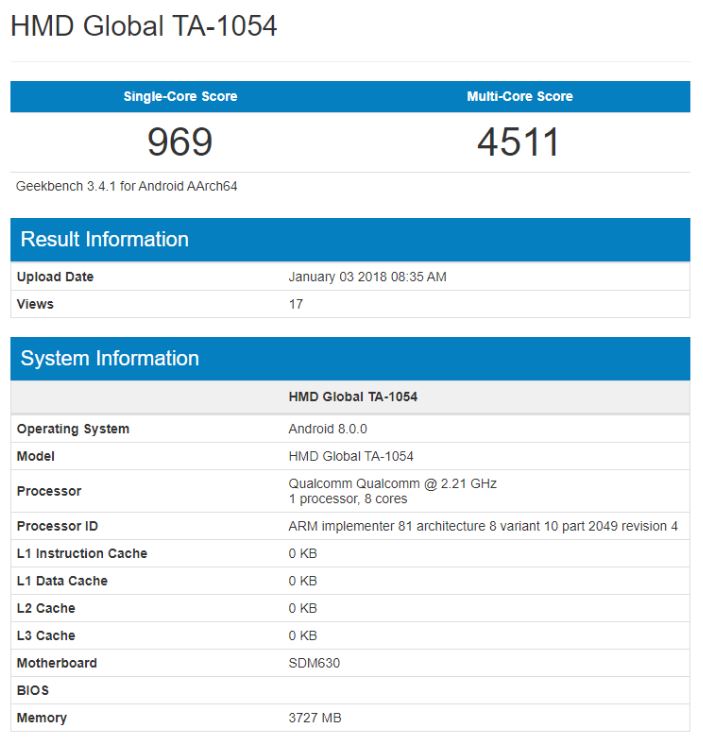
Task: Click the Multi-Core Score header
Action: pyautogui.click(x=520, y=96)
